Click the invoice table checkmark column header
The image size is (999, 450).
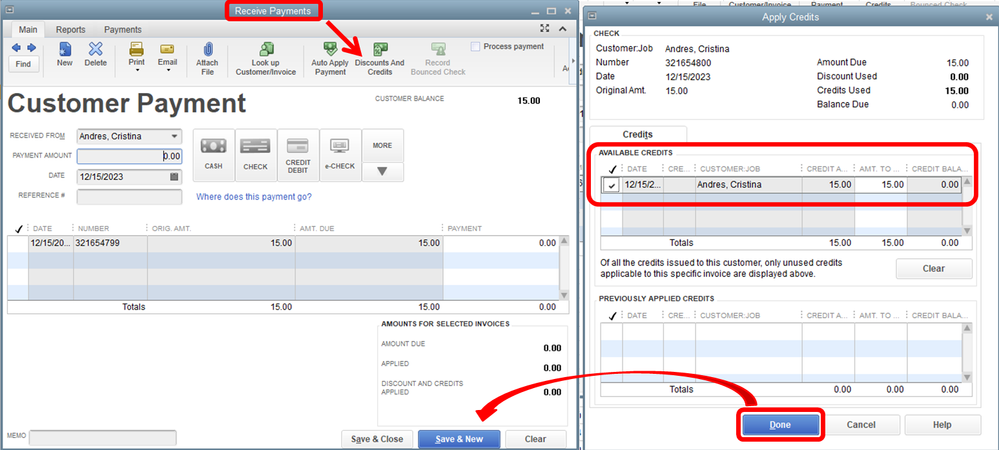[x=18, y=228]
